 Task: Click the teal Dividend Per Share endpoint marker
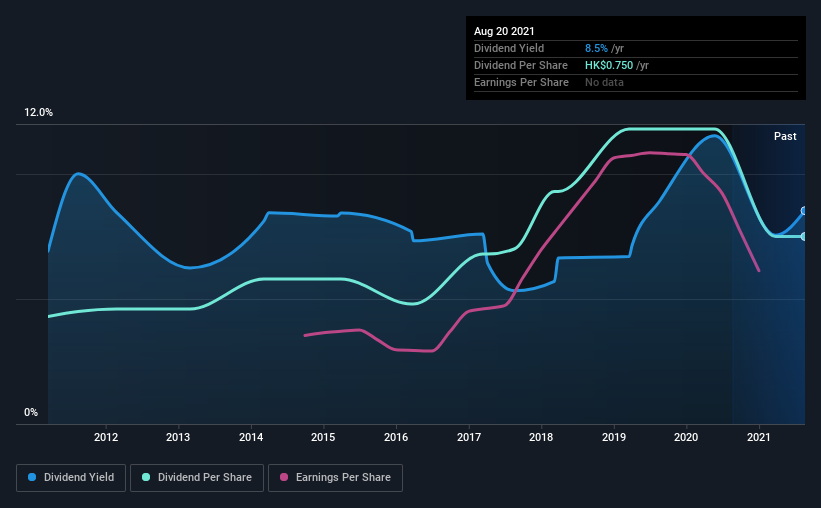coord(804,237)
